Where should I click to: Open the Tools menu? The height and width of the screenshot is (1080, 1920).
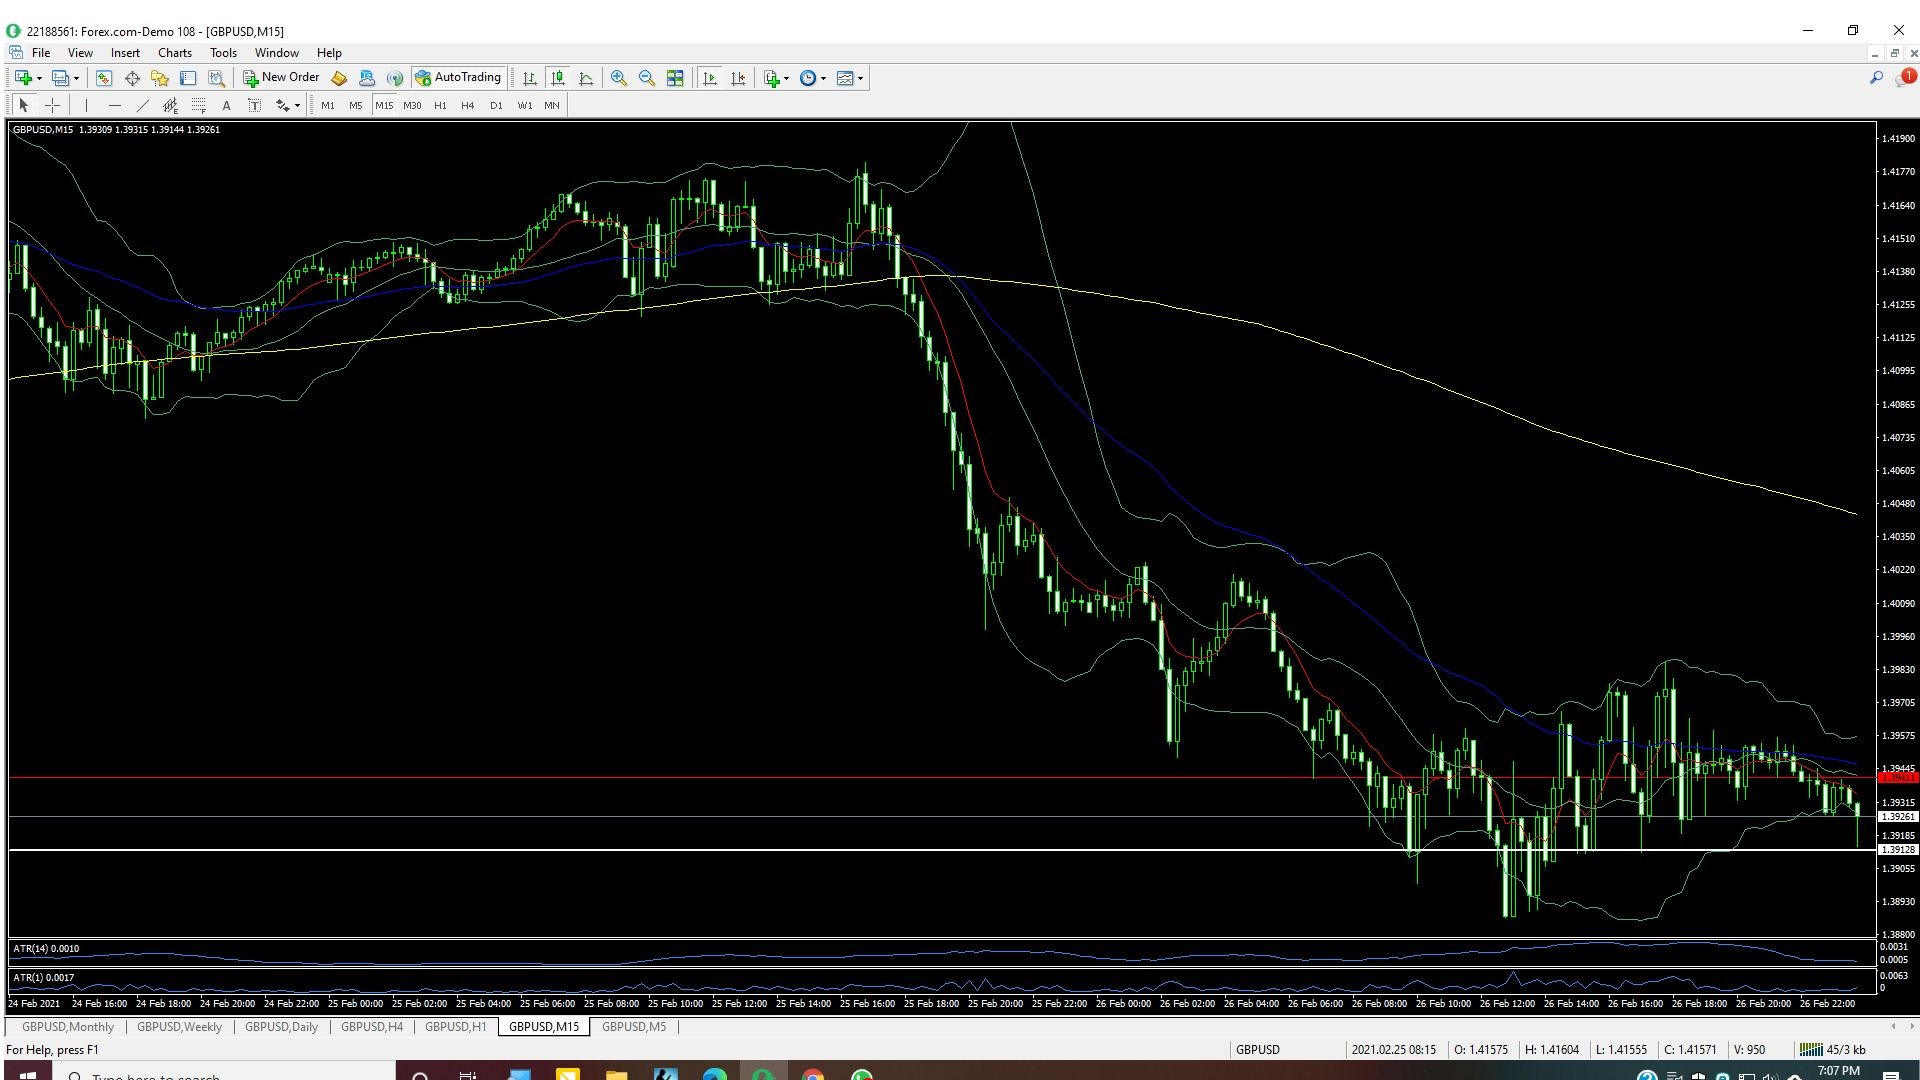pos(223,53)
